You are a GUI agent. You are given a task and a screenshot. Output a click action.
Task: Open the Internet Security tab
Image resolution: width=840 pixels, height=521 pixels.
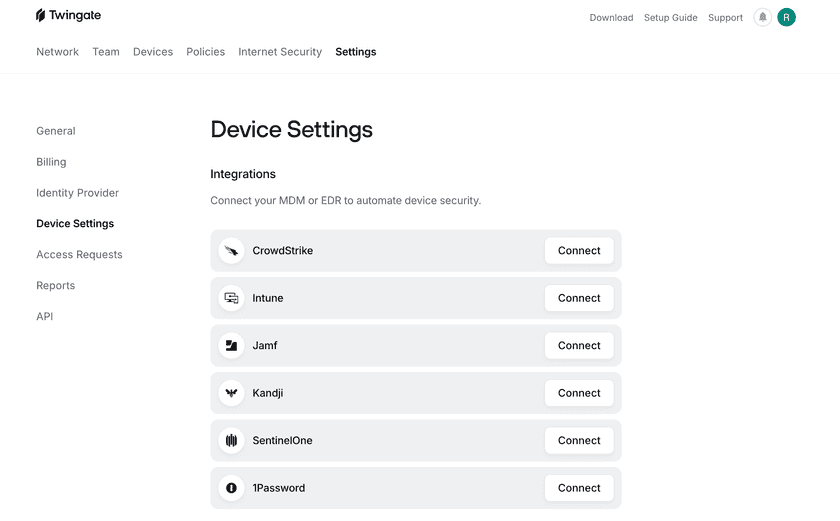tap(280, 52)
